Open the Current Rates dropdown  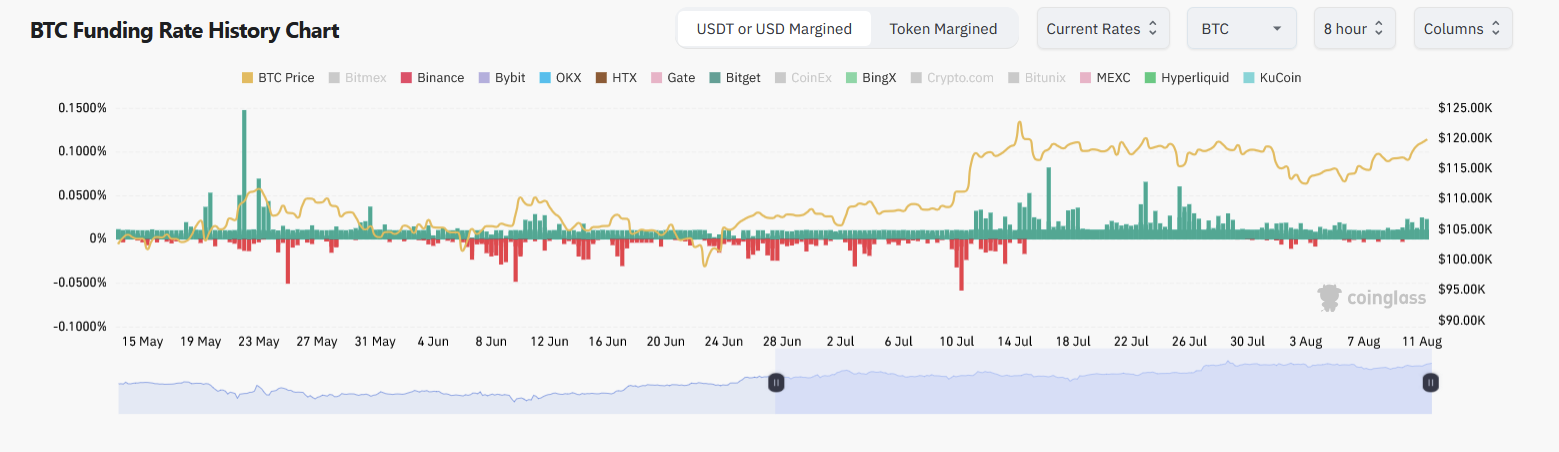click(x=1103, y=29)
